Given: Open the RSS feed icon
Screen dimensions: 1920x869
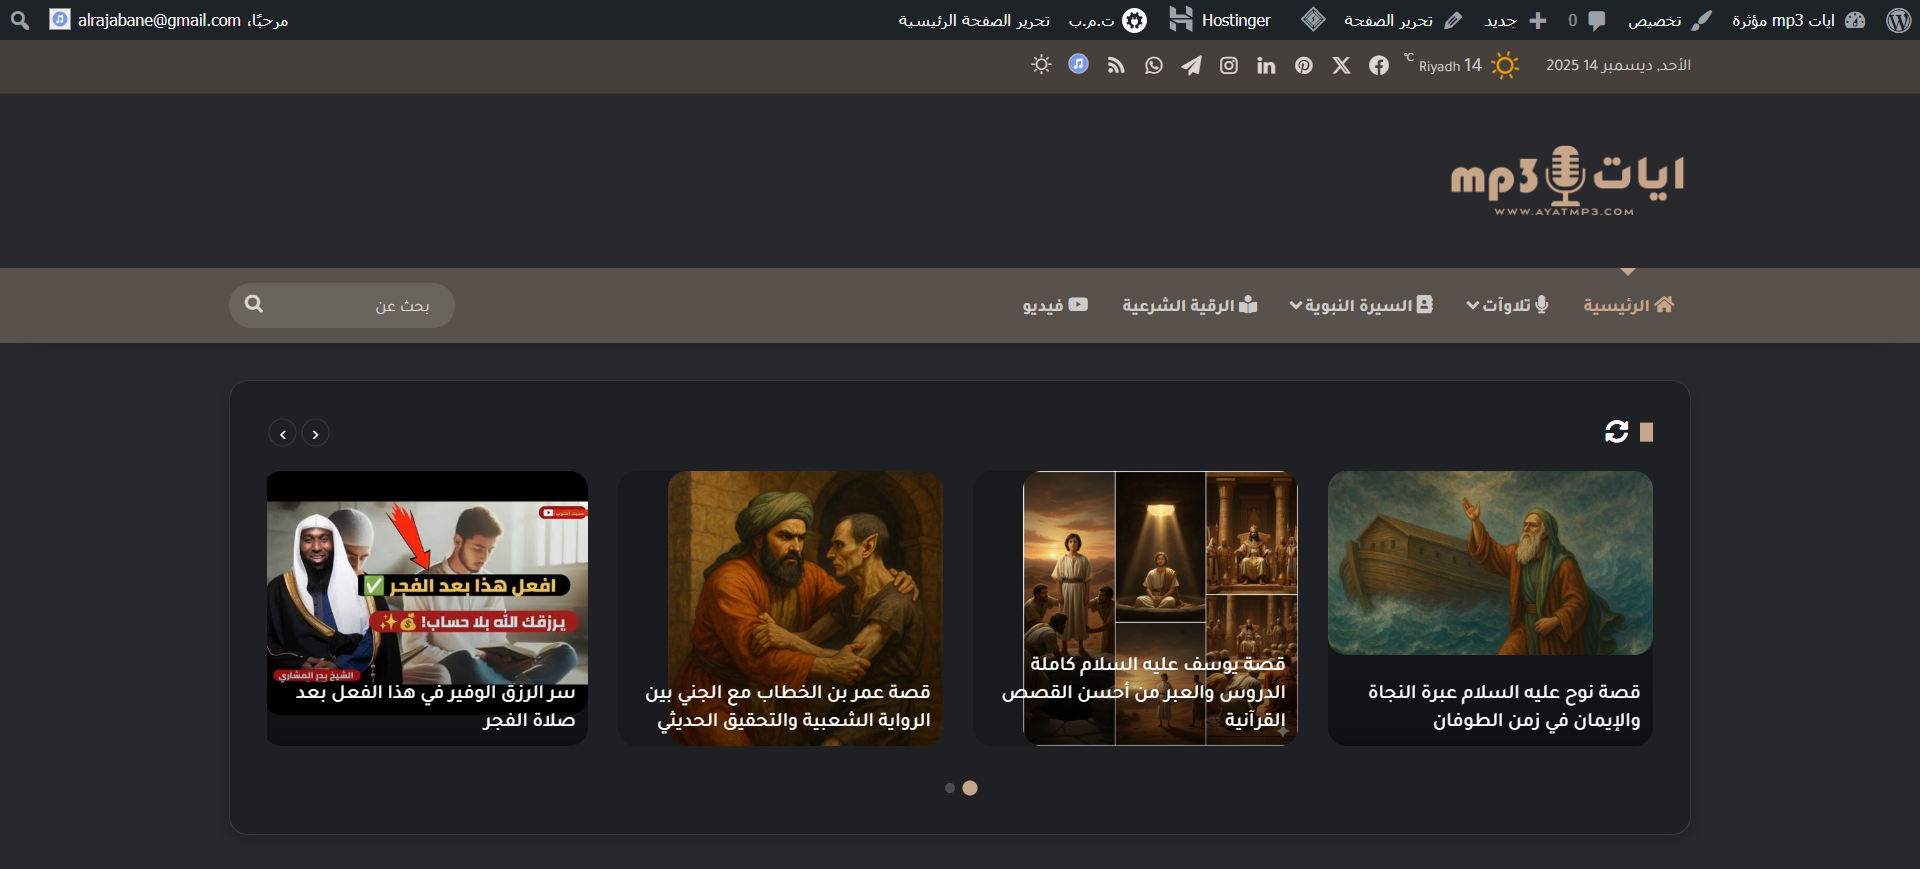Looking at the screenshot, I should coord(1116,65).
